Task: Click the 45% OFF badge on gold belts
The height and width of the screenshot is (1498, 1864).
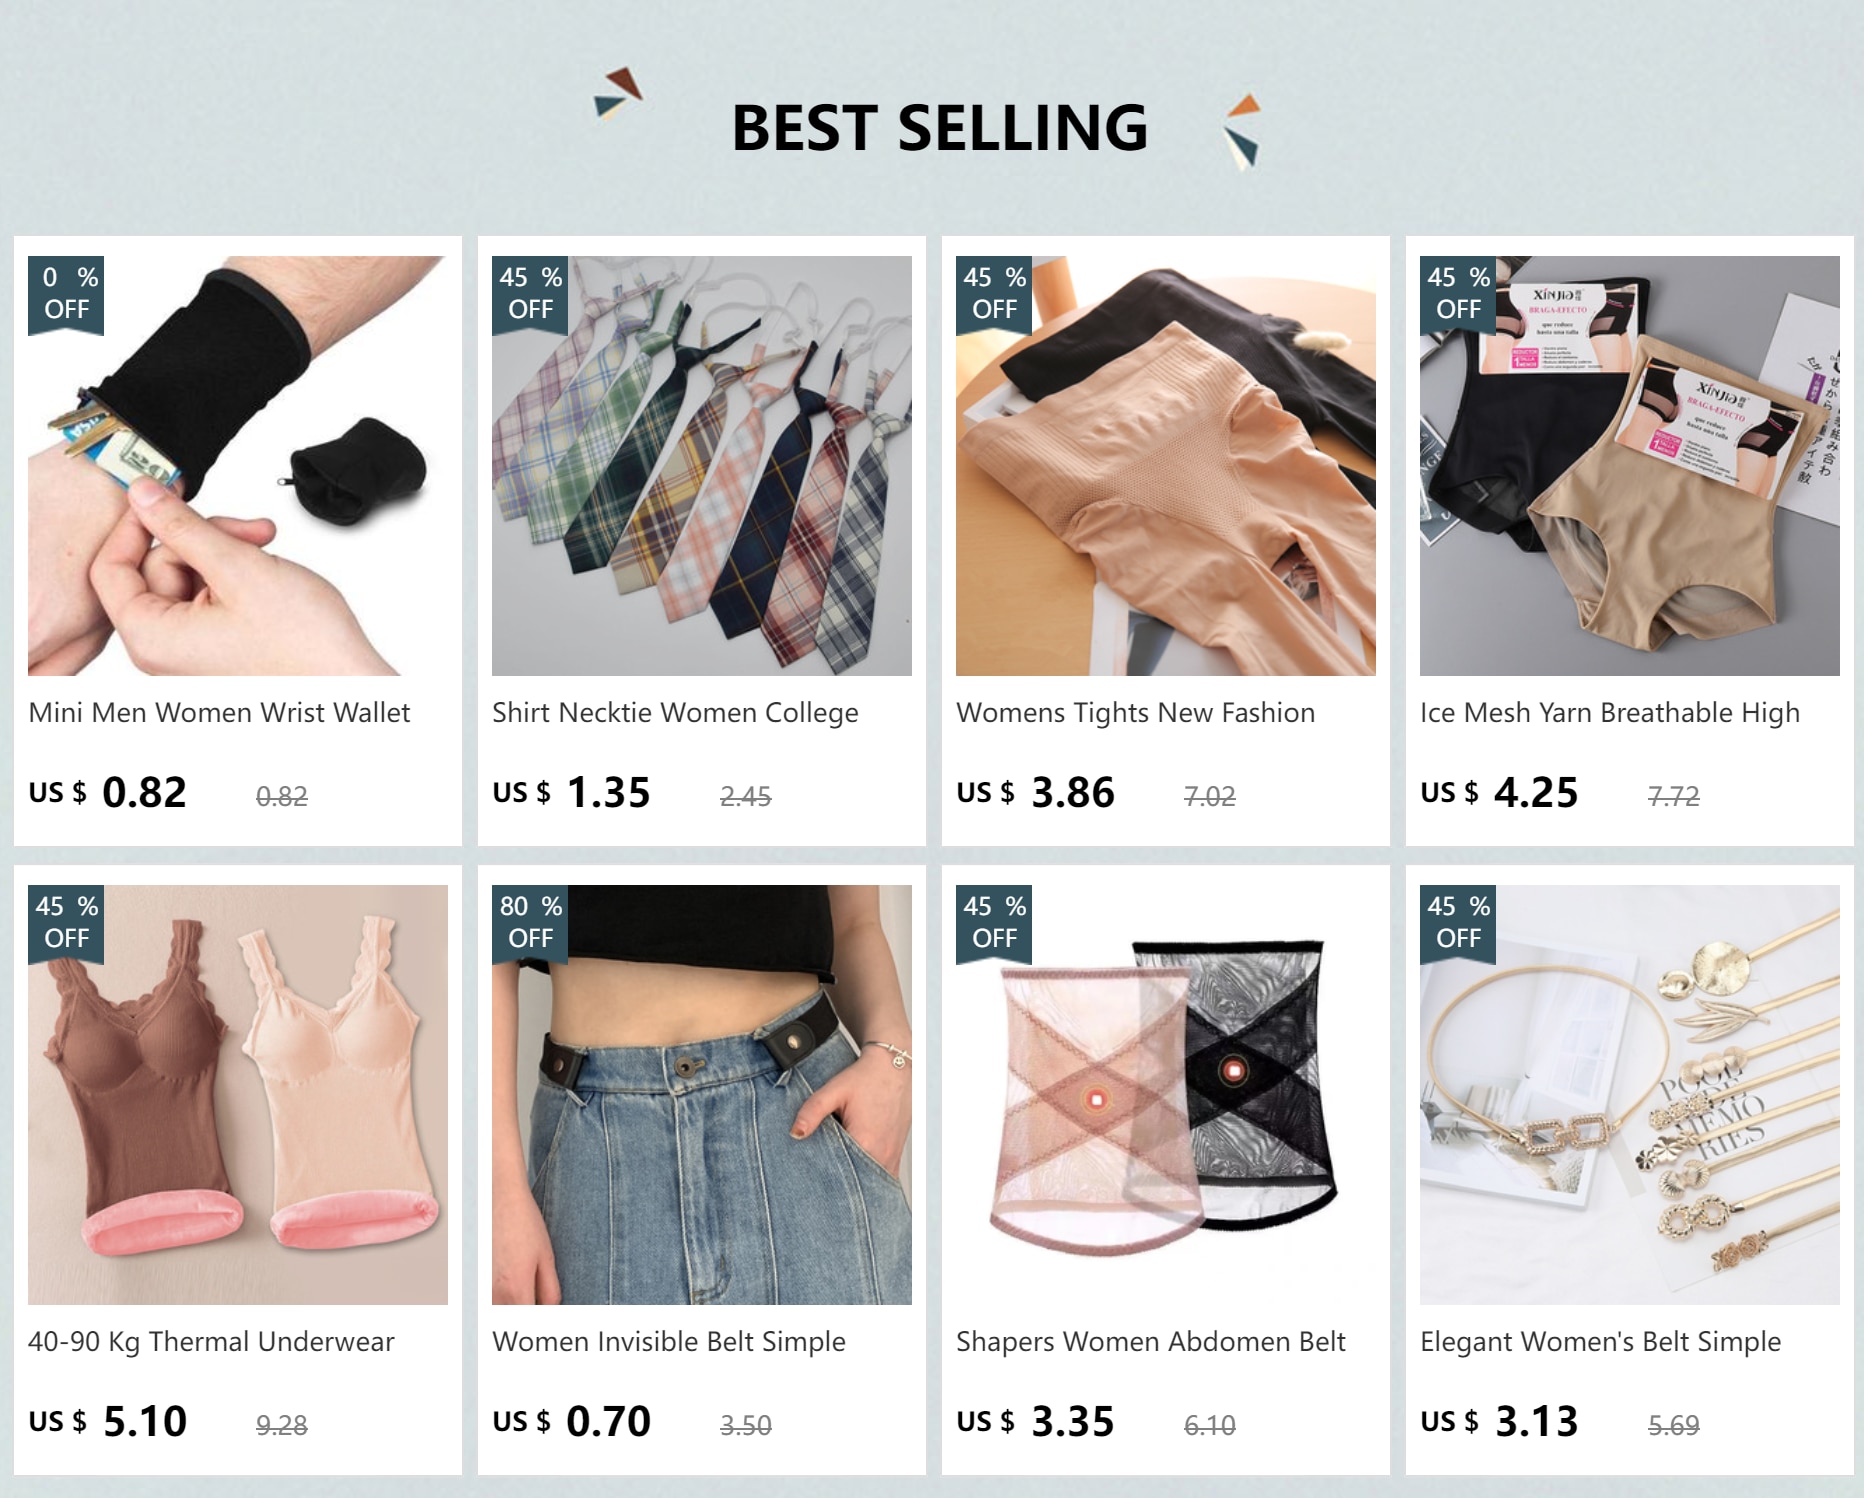Action: tap(1458, 923)
